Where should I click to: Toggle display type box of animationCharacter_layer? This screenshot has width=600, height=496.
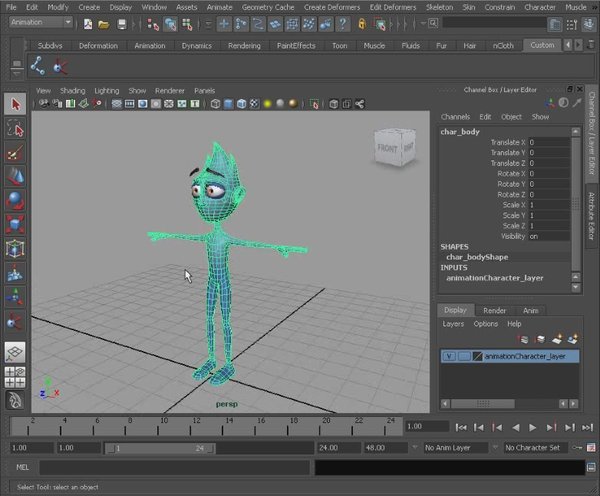464,356
